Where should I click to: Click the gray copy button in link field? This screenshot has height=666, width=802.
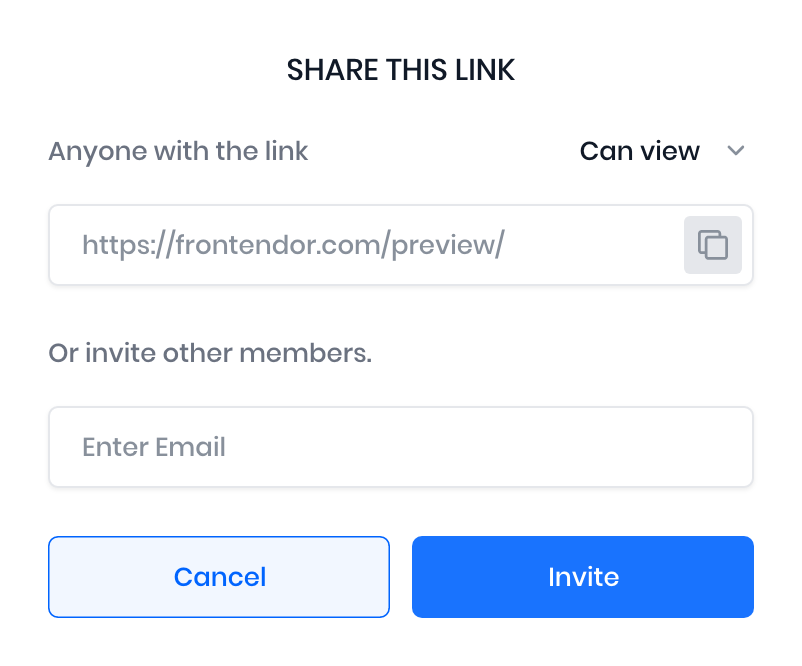712,245
